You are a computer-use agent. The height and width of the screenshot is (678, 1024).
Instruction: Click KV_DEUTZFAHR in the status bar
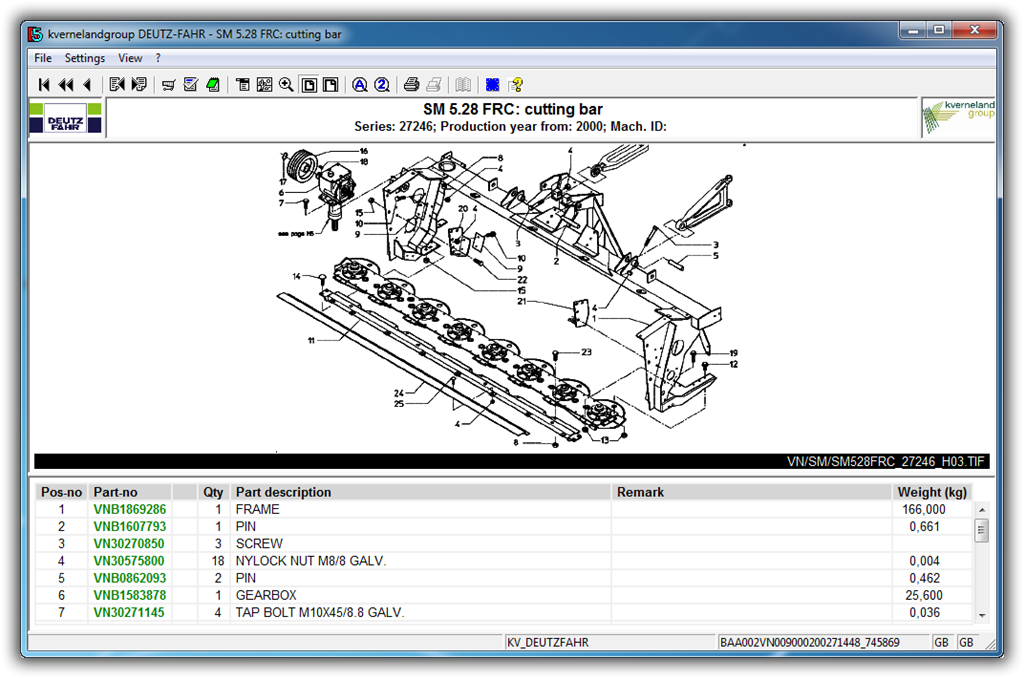click(548, 642)
